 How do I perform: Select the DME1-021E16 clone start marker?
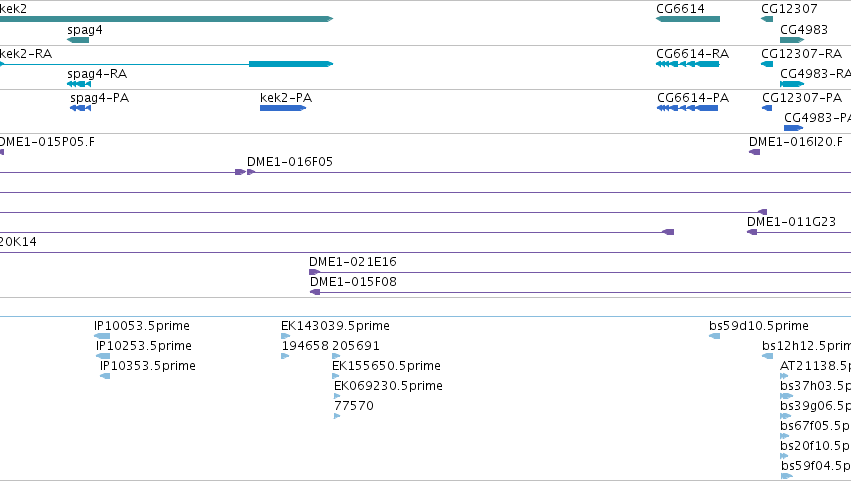314,272
